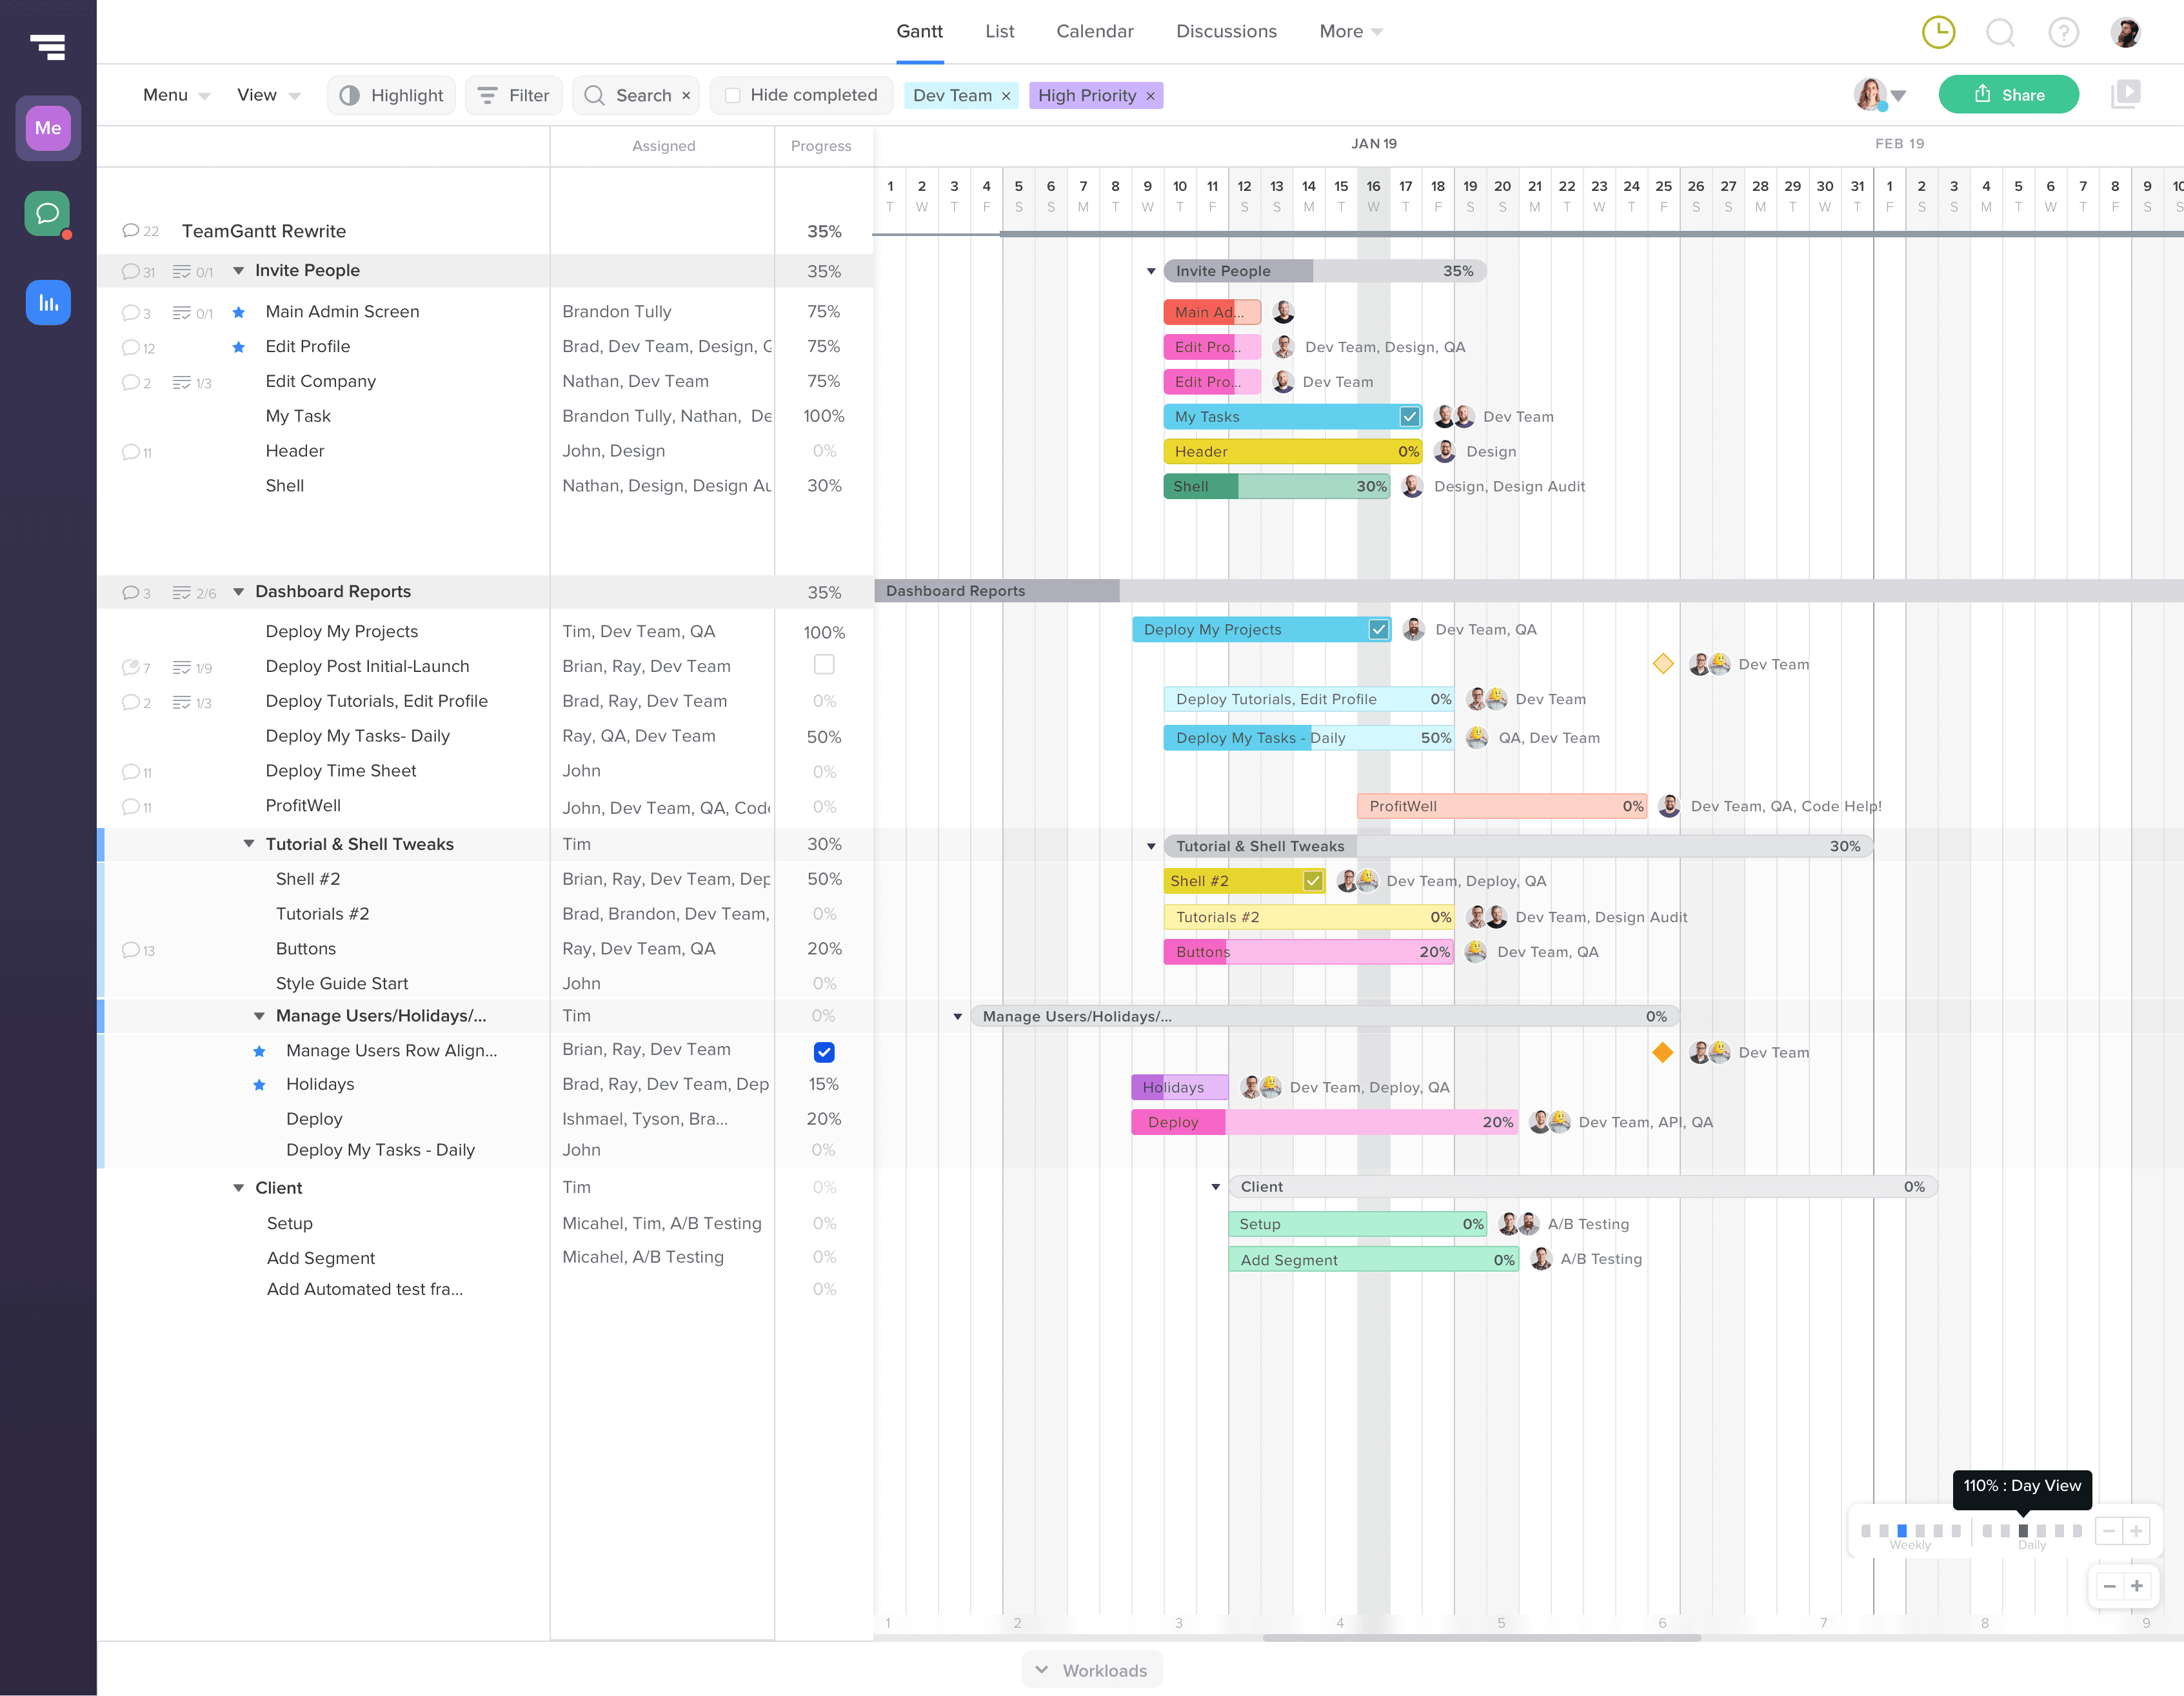Expand the Workloads panel
The height and width of the screenshot is (1696, 2184).
1091,1670
